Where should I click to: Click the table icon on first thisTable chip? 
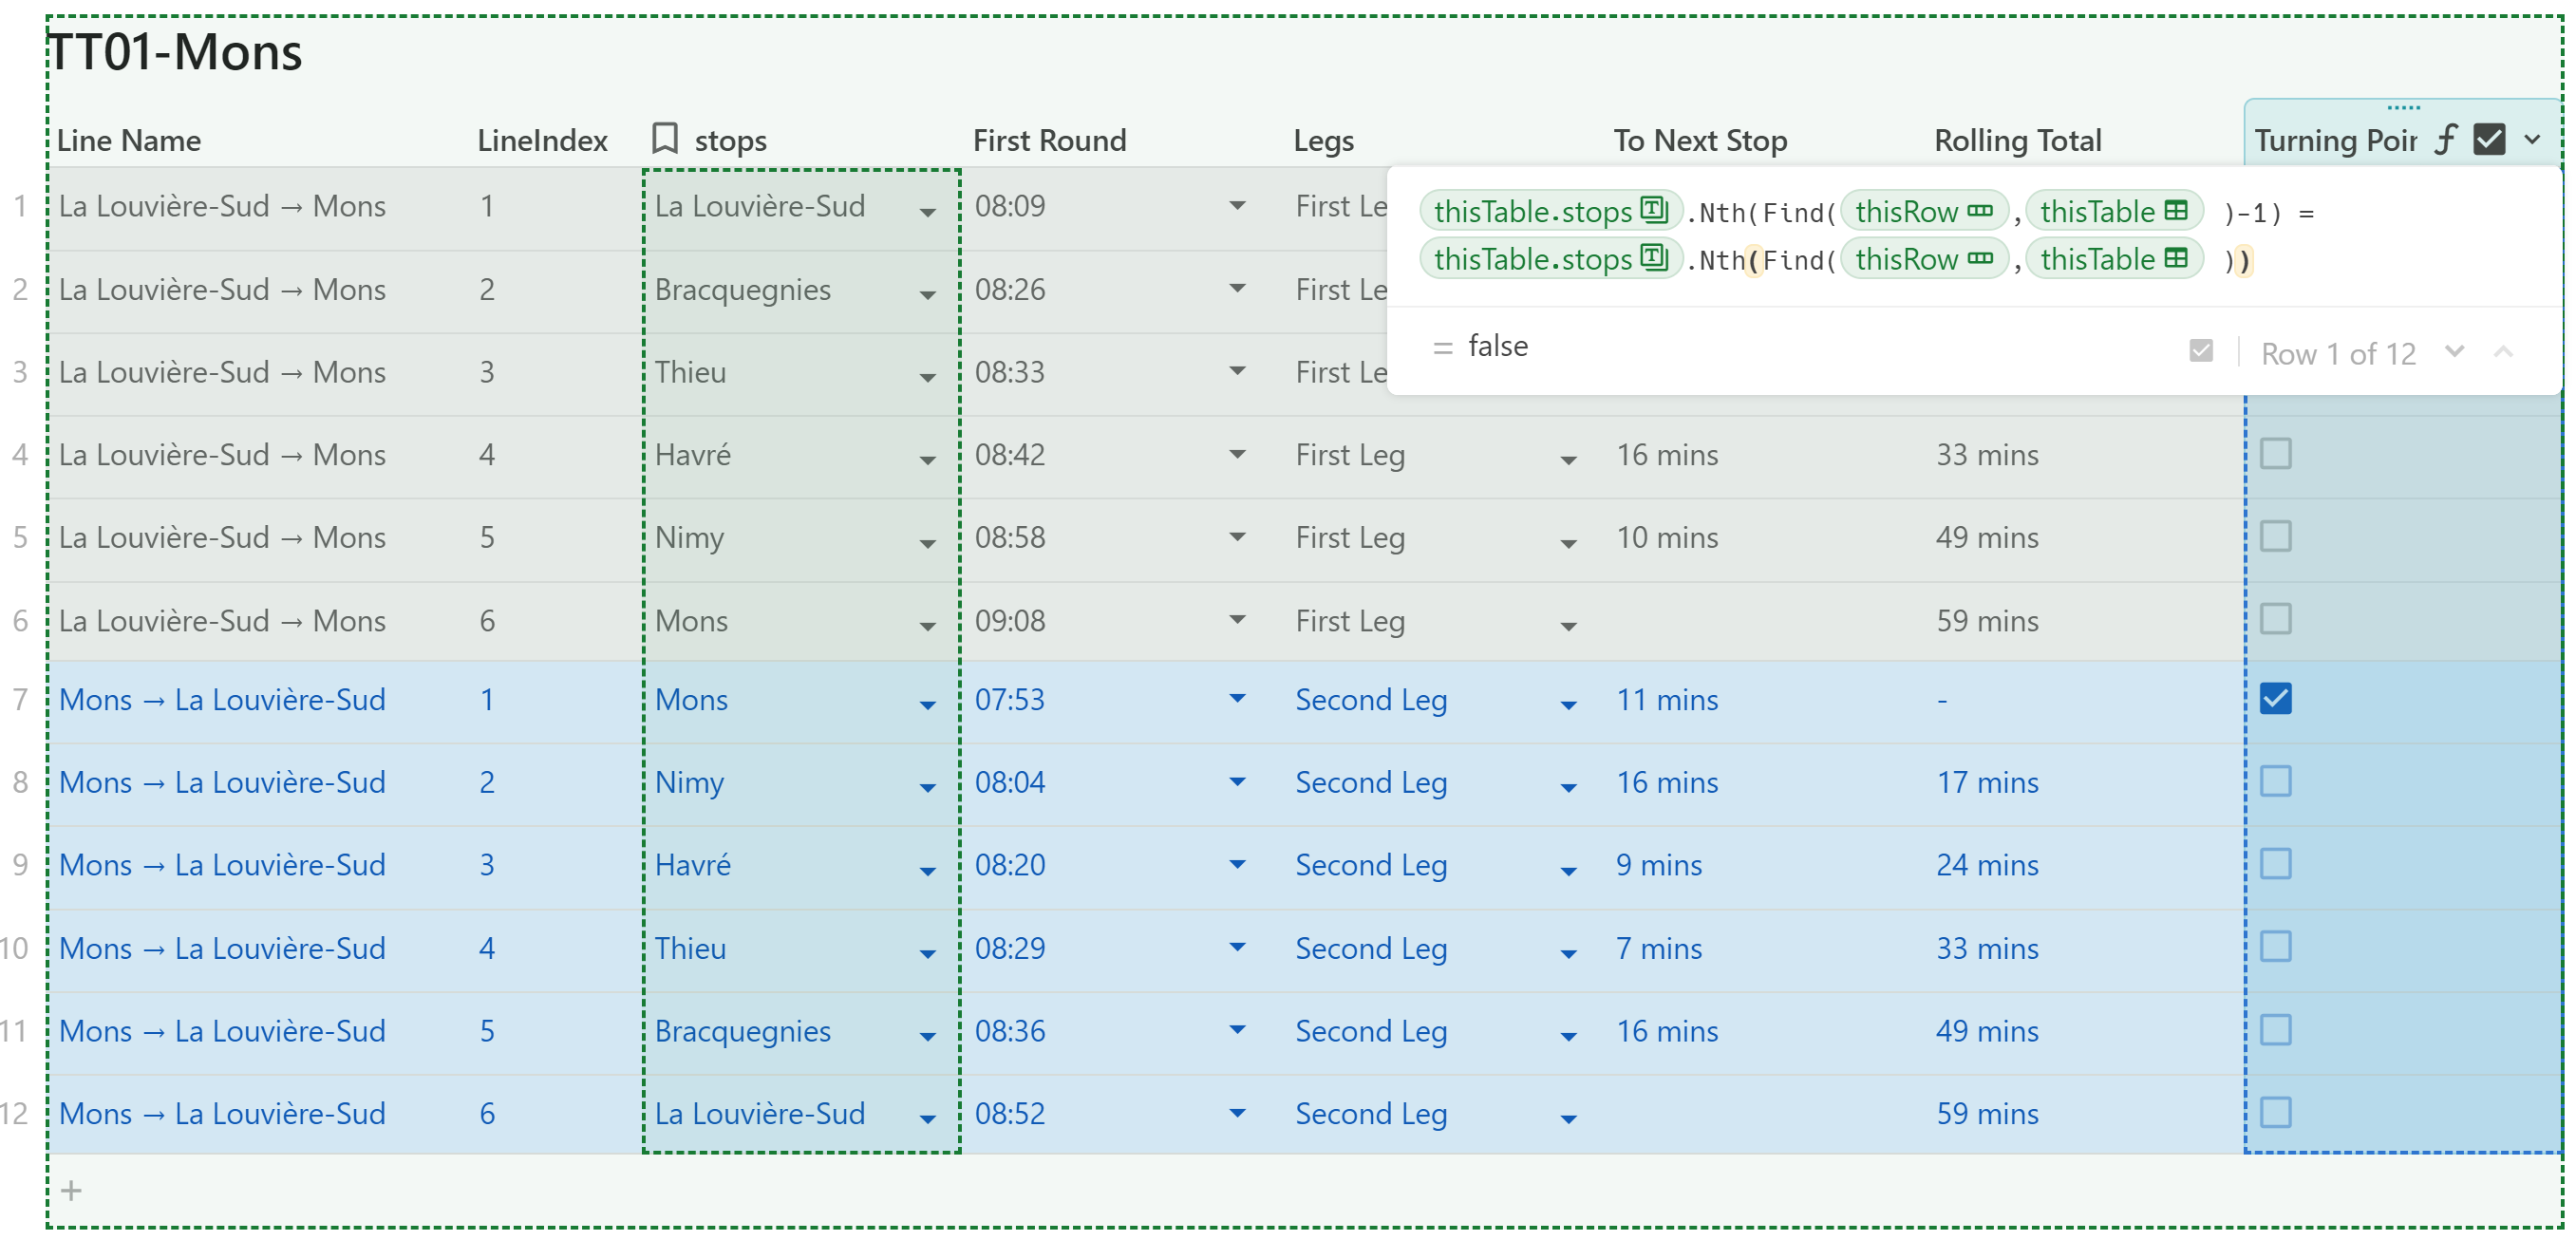tap(2176, 211)
